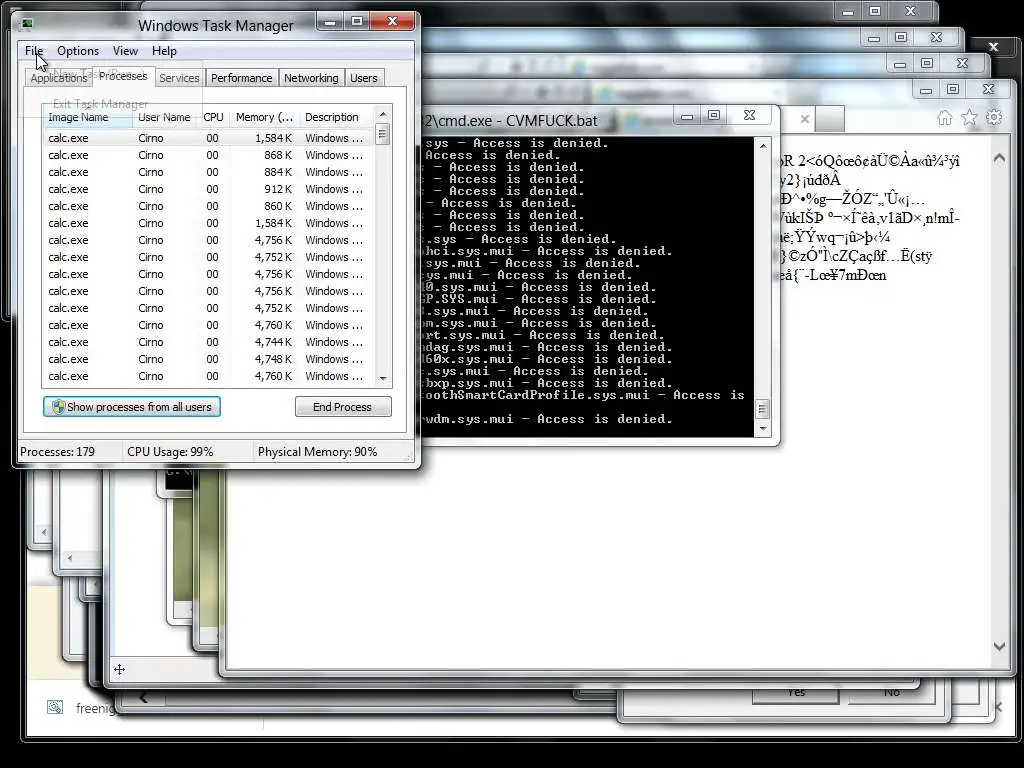Click browser page scroll down chevron
This screenshot has height=768, width=1024.
999,646
